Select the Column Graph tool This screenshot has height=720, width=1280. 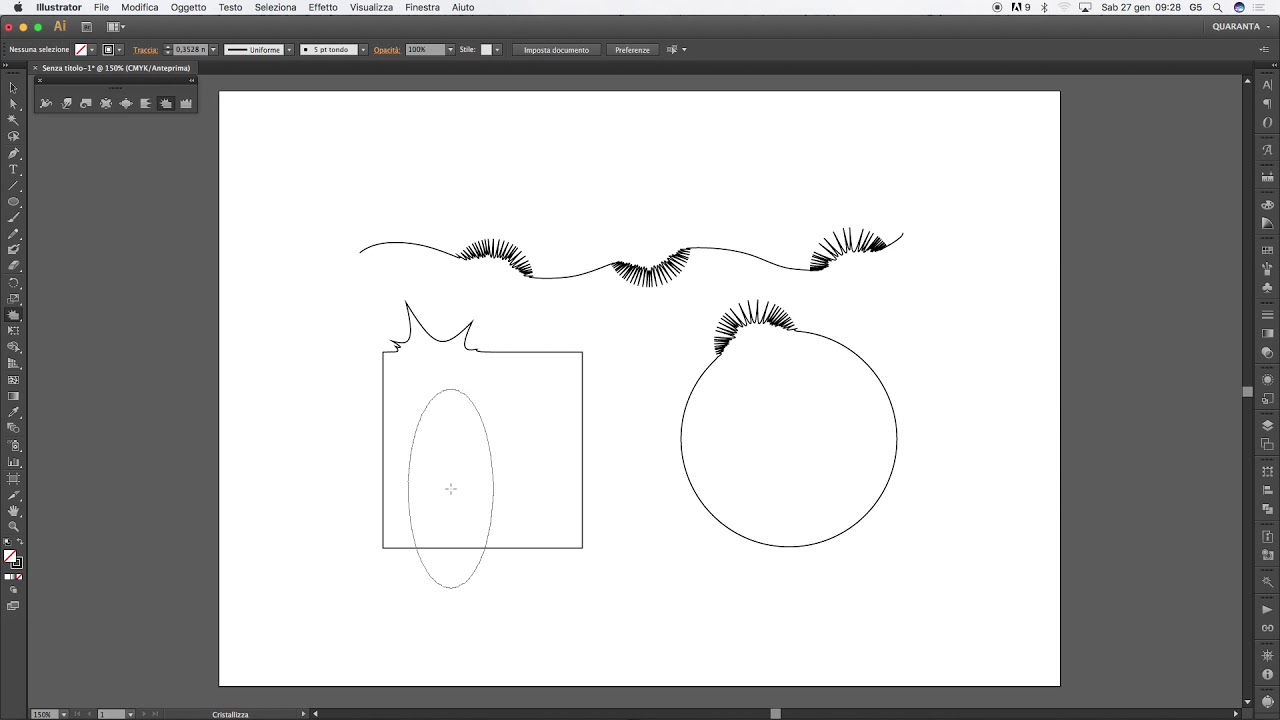[x=13, y=461]
